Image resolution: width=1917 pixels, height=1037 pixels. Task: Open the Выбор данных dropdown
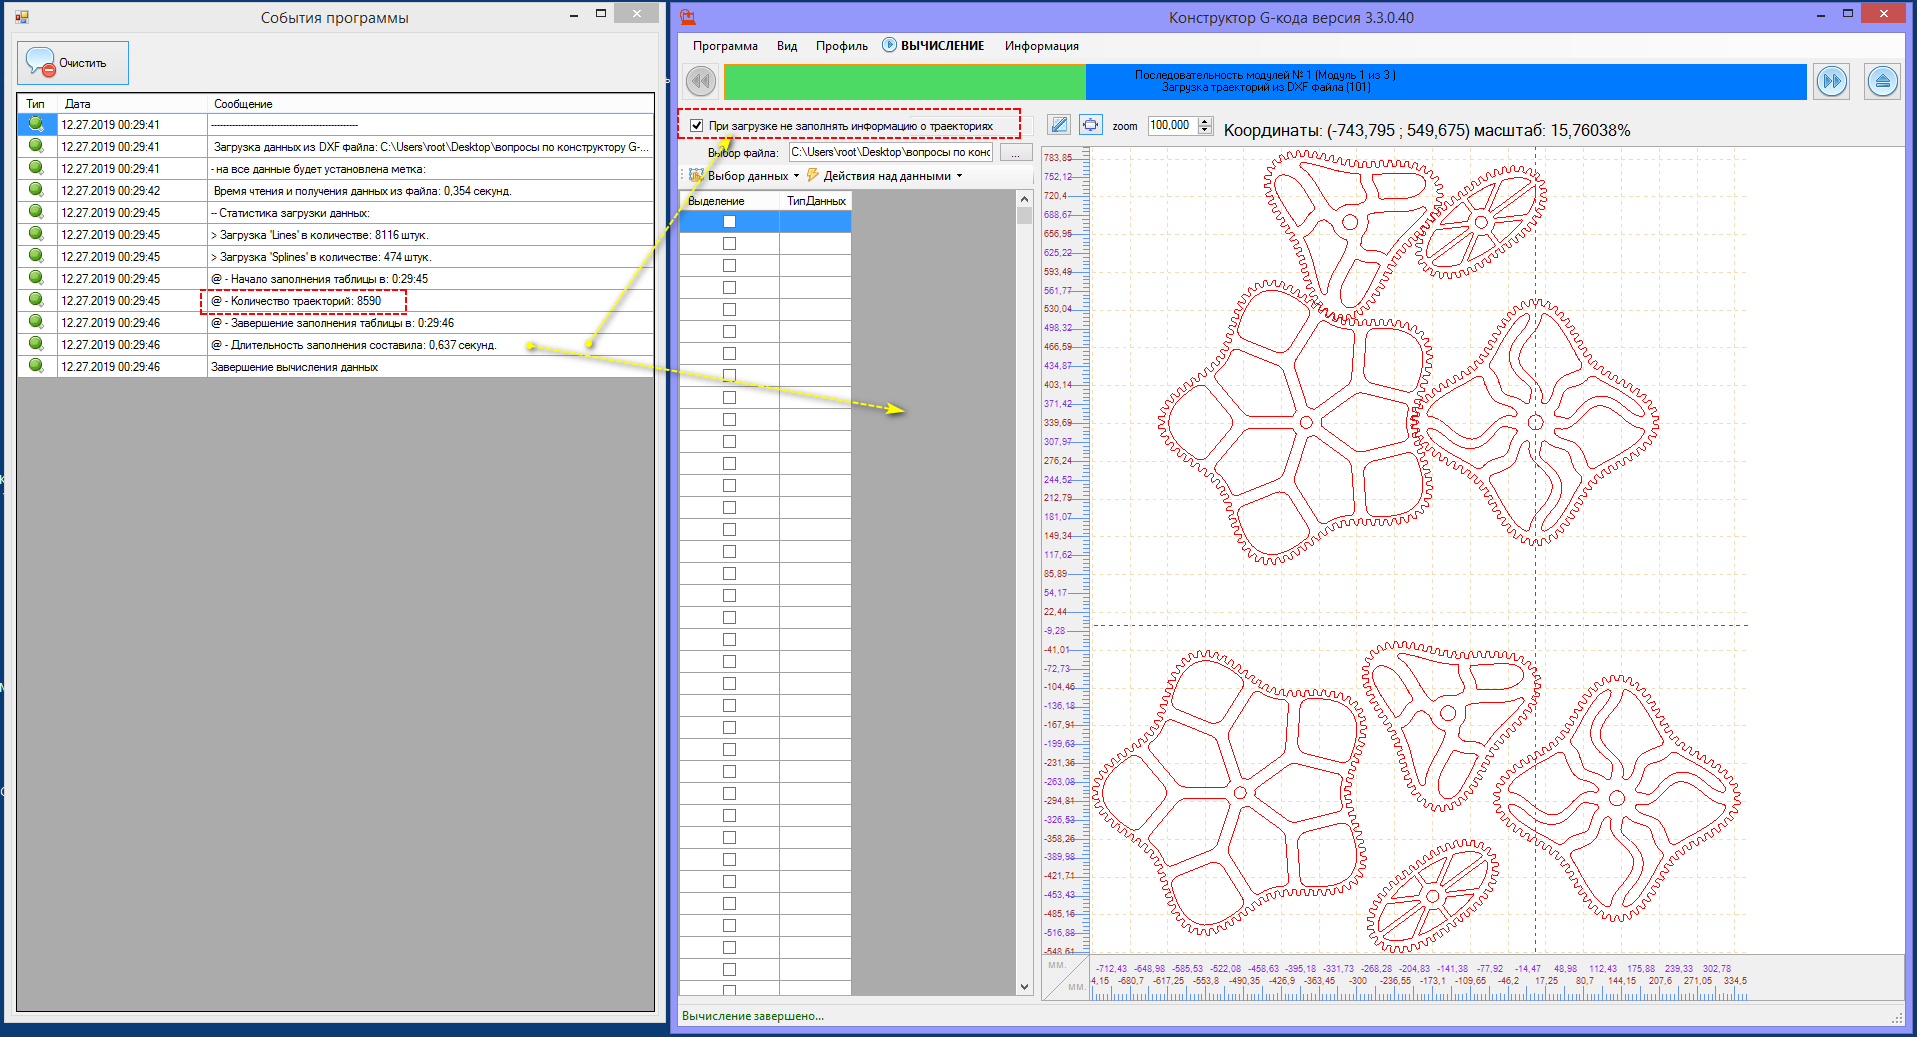[747, 176]
